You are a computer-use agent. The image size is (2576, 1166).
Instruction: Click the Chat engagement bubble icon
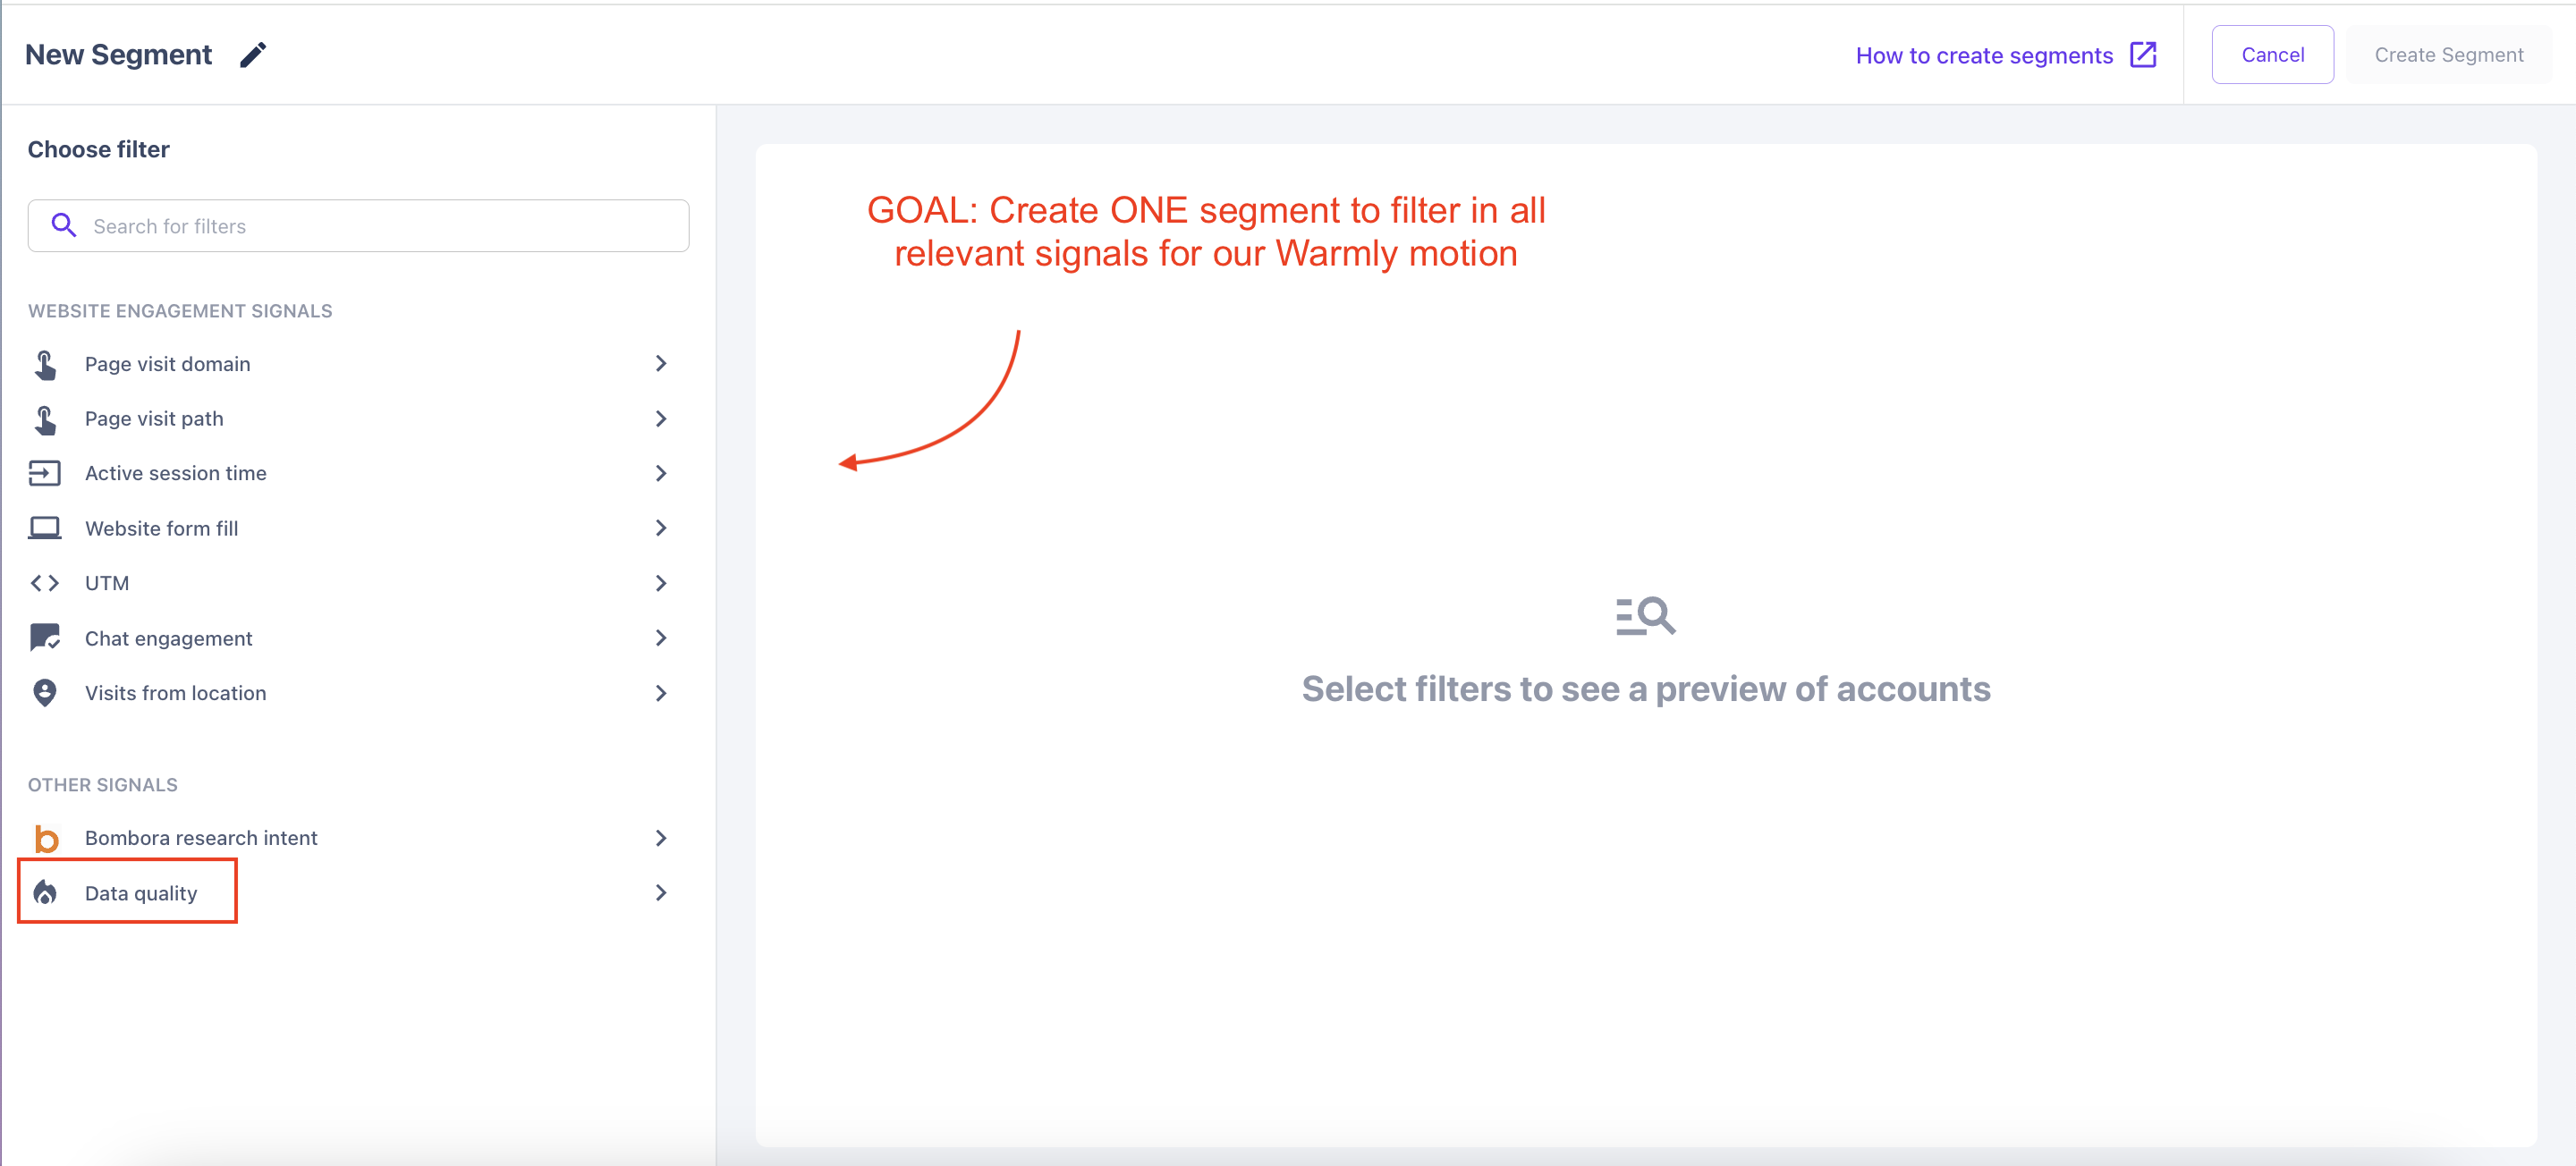45,638
